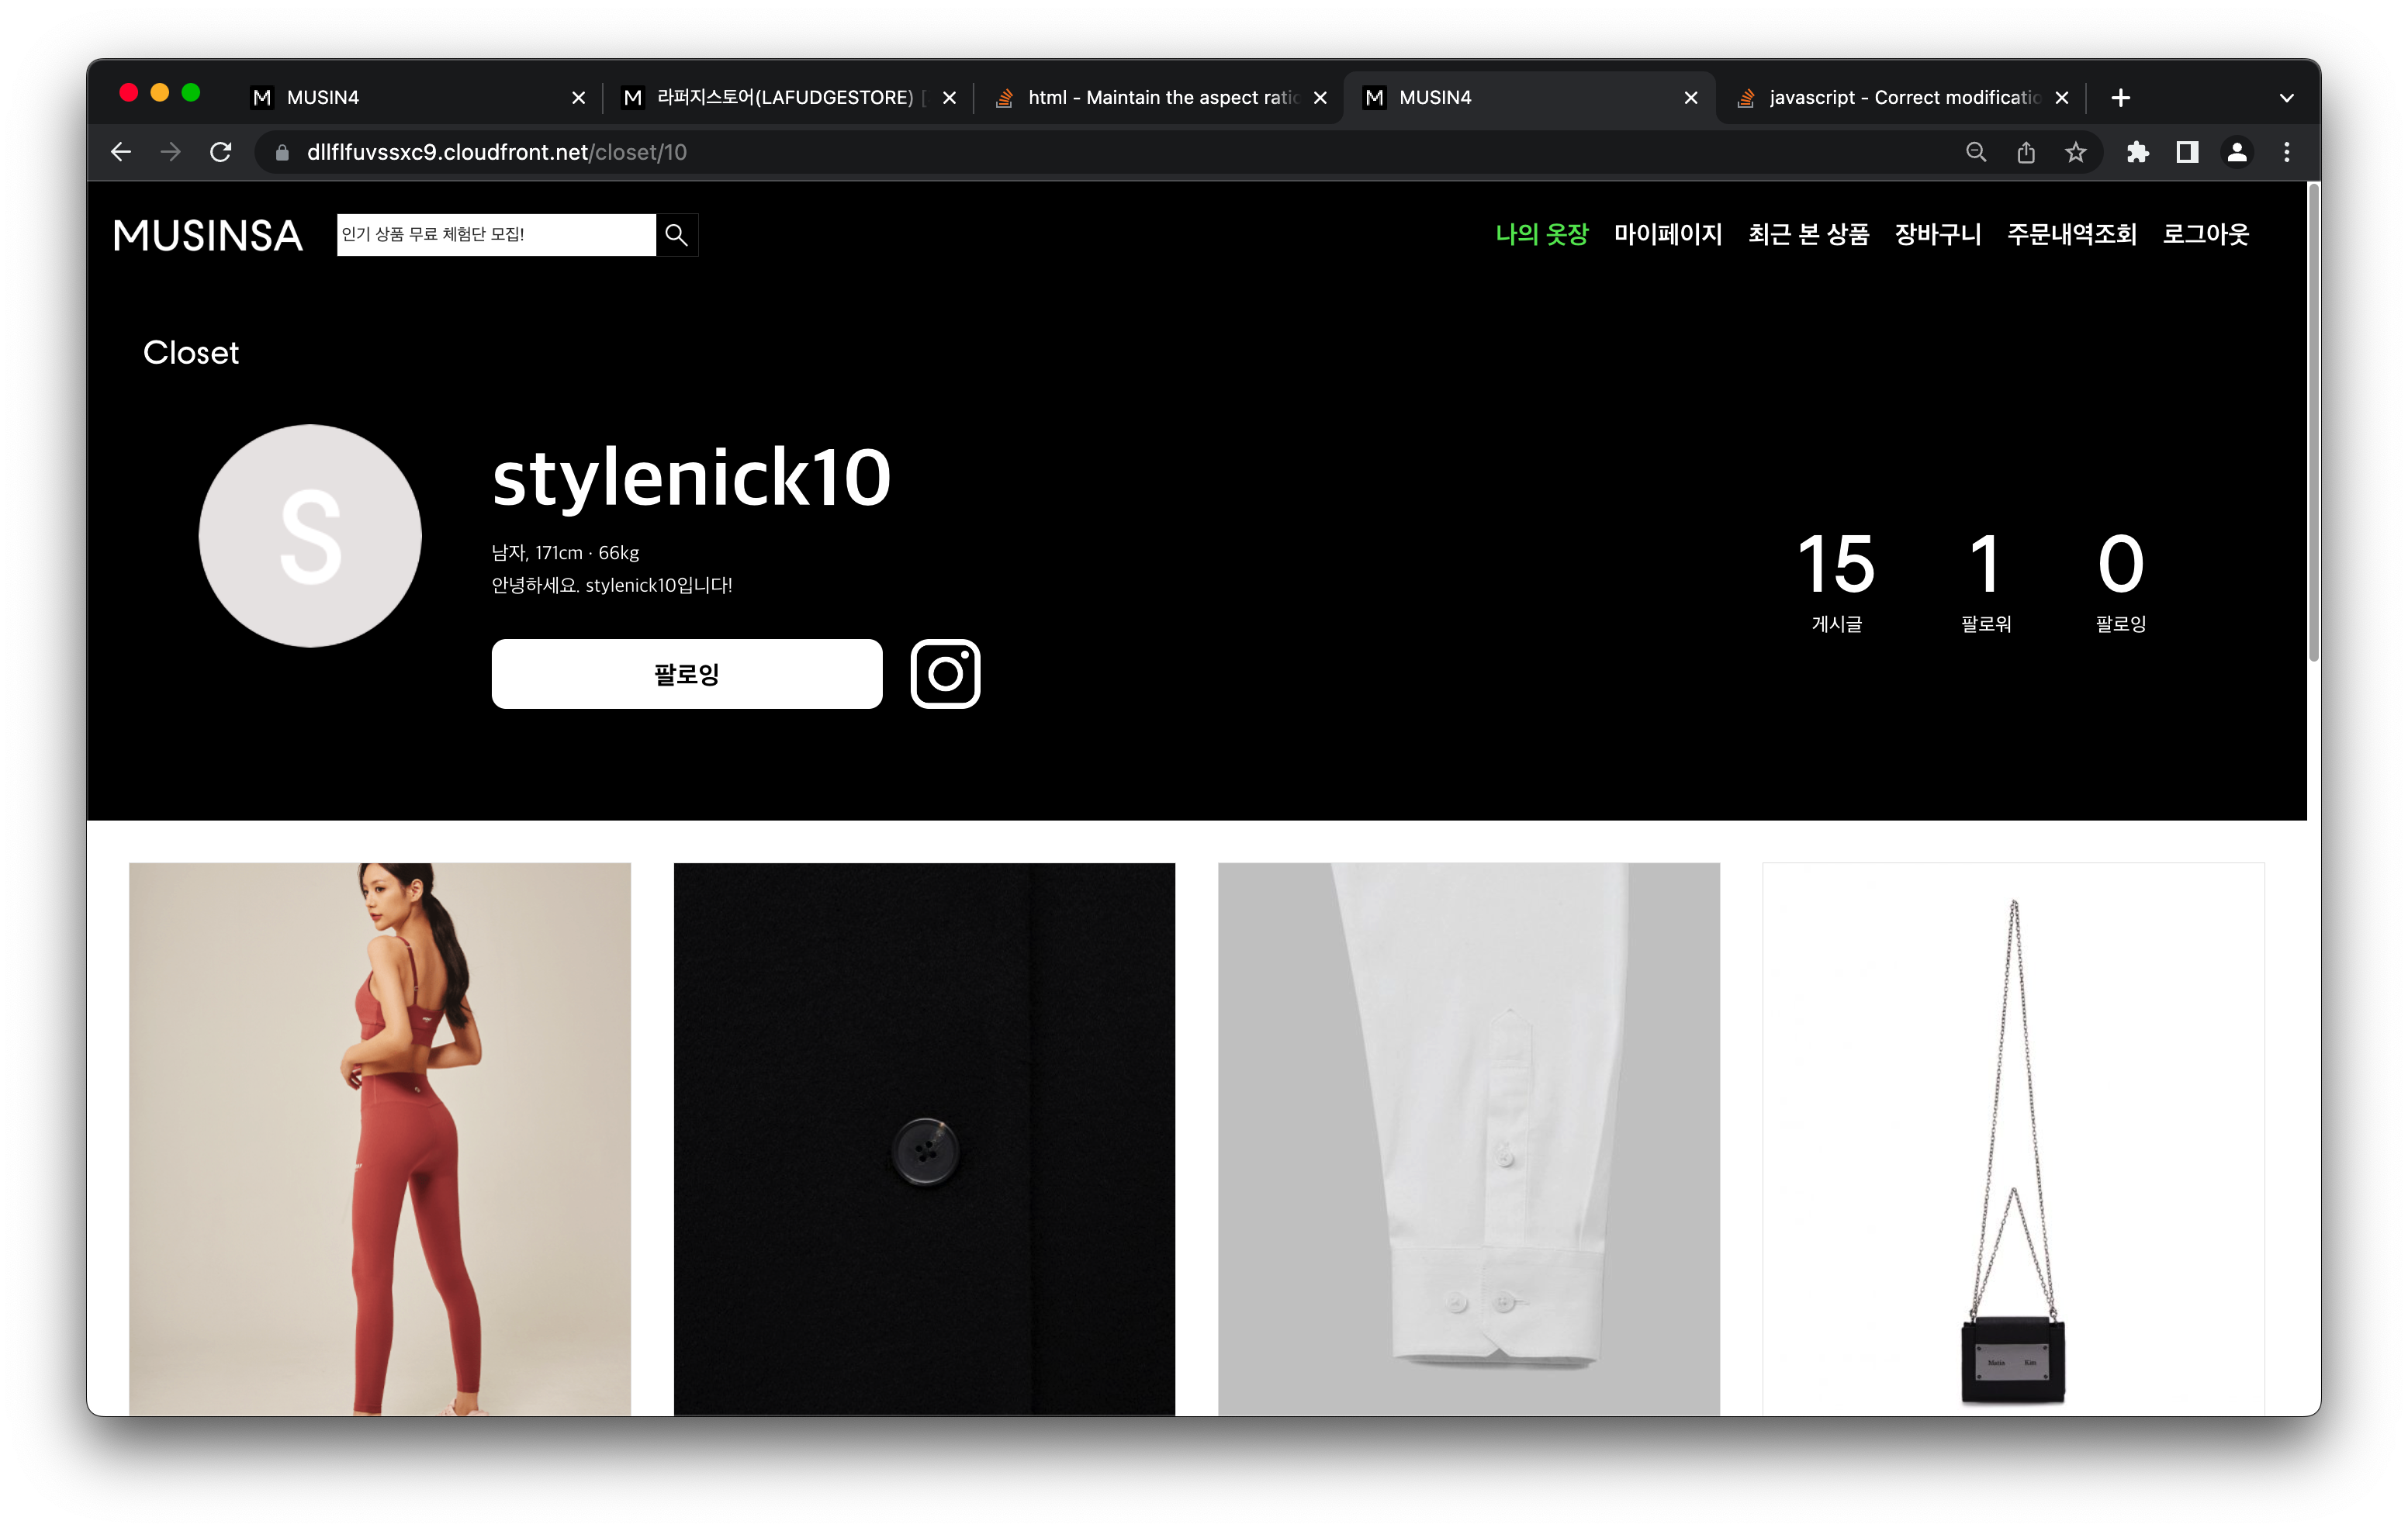Open the browser extensions puzzle icon
Screen dimensions: 2408x1531
click(2138, 152)
